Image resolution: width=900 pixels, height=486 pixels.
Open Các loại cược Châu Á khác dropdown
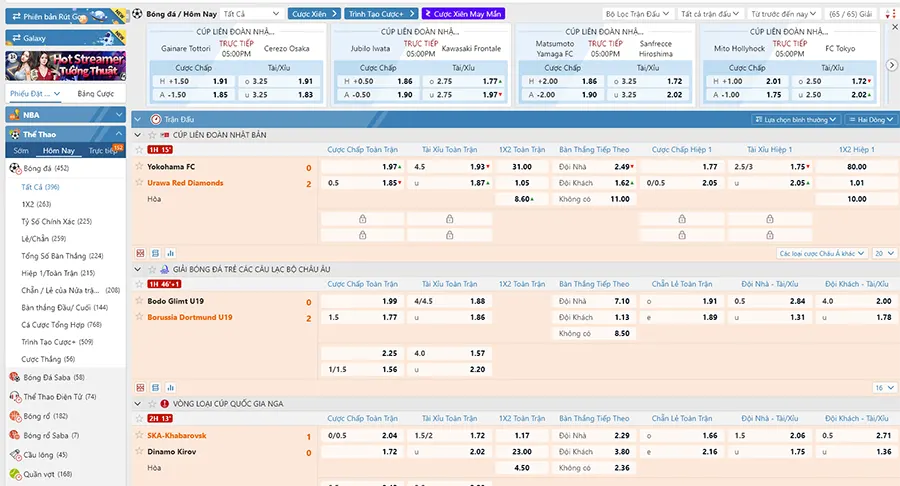tap(822, 253)
